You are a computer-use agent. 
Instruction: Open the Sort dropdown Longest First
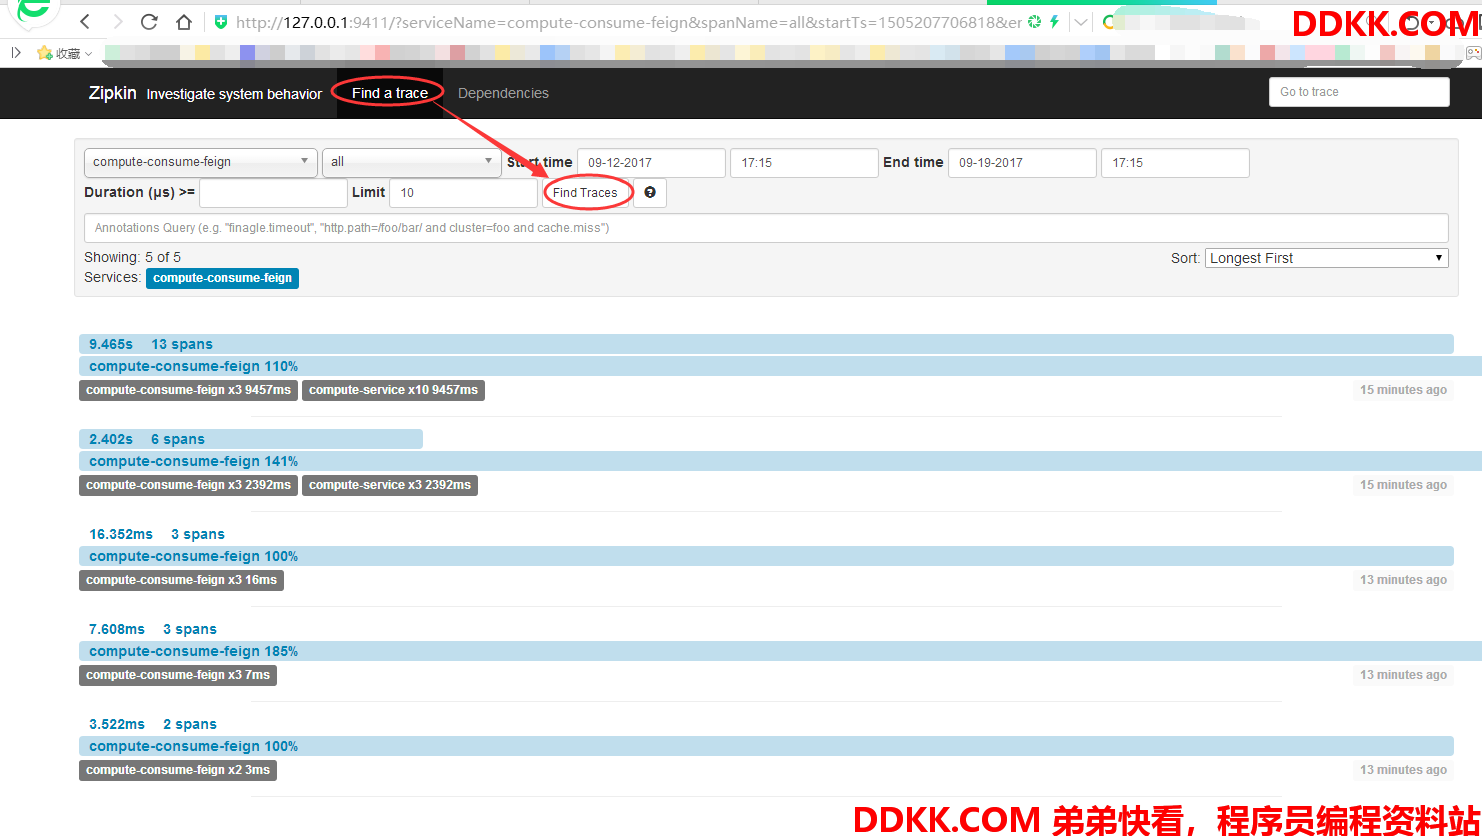click(x=1327, y=258)
